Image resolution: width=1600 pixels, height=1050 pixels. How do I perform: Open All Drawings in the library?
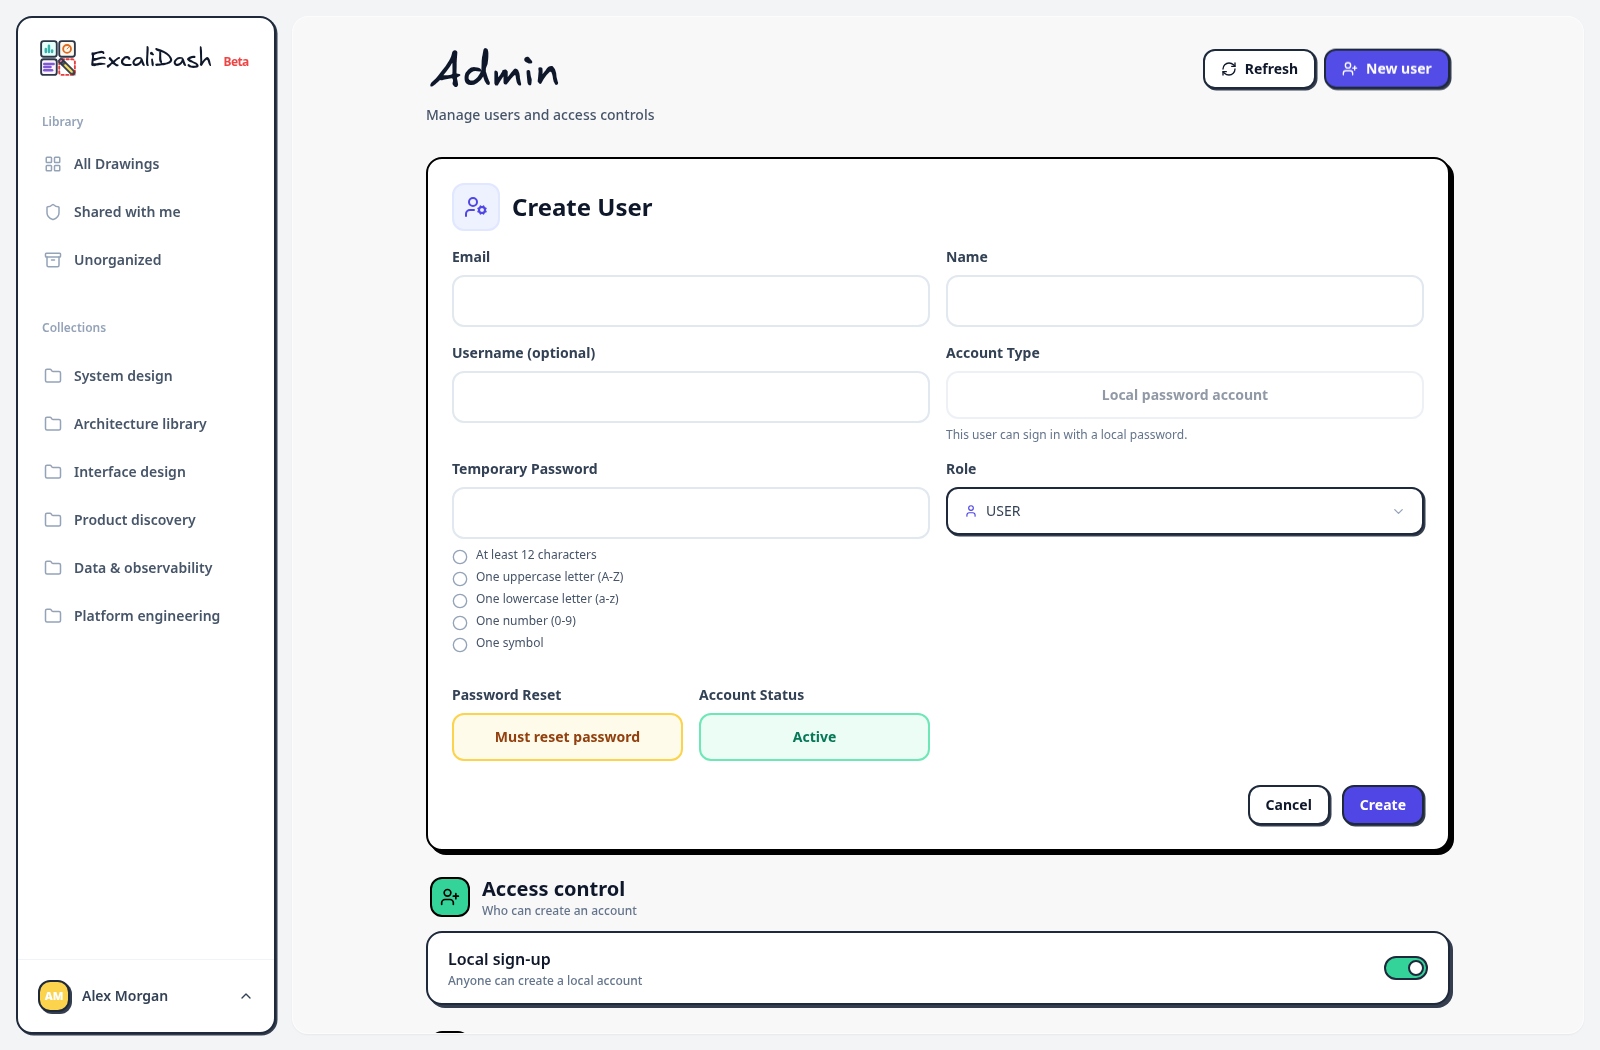[146, 164]
